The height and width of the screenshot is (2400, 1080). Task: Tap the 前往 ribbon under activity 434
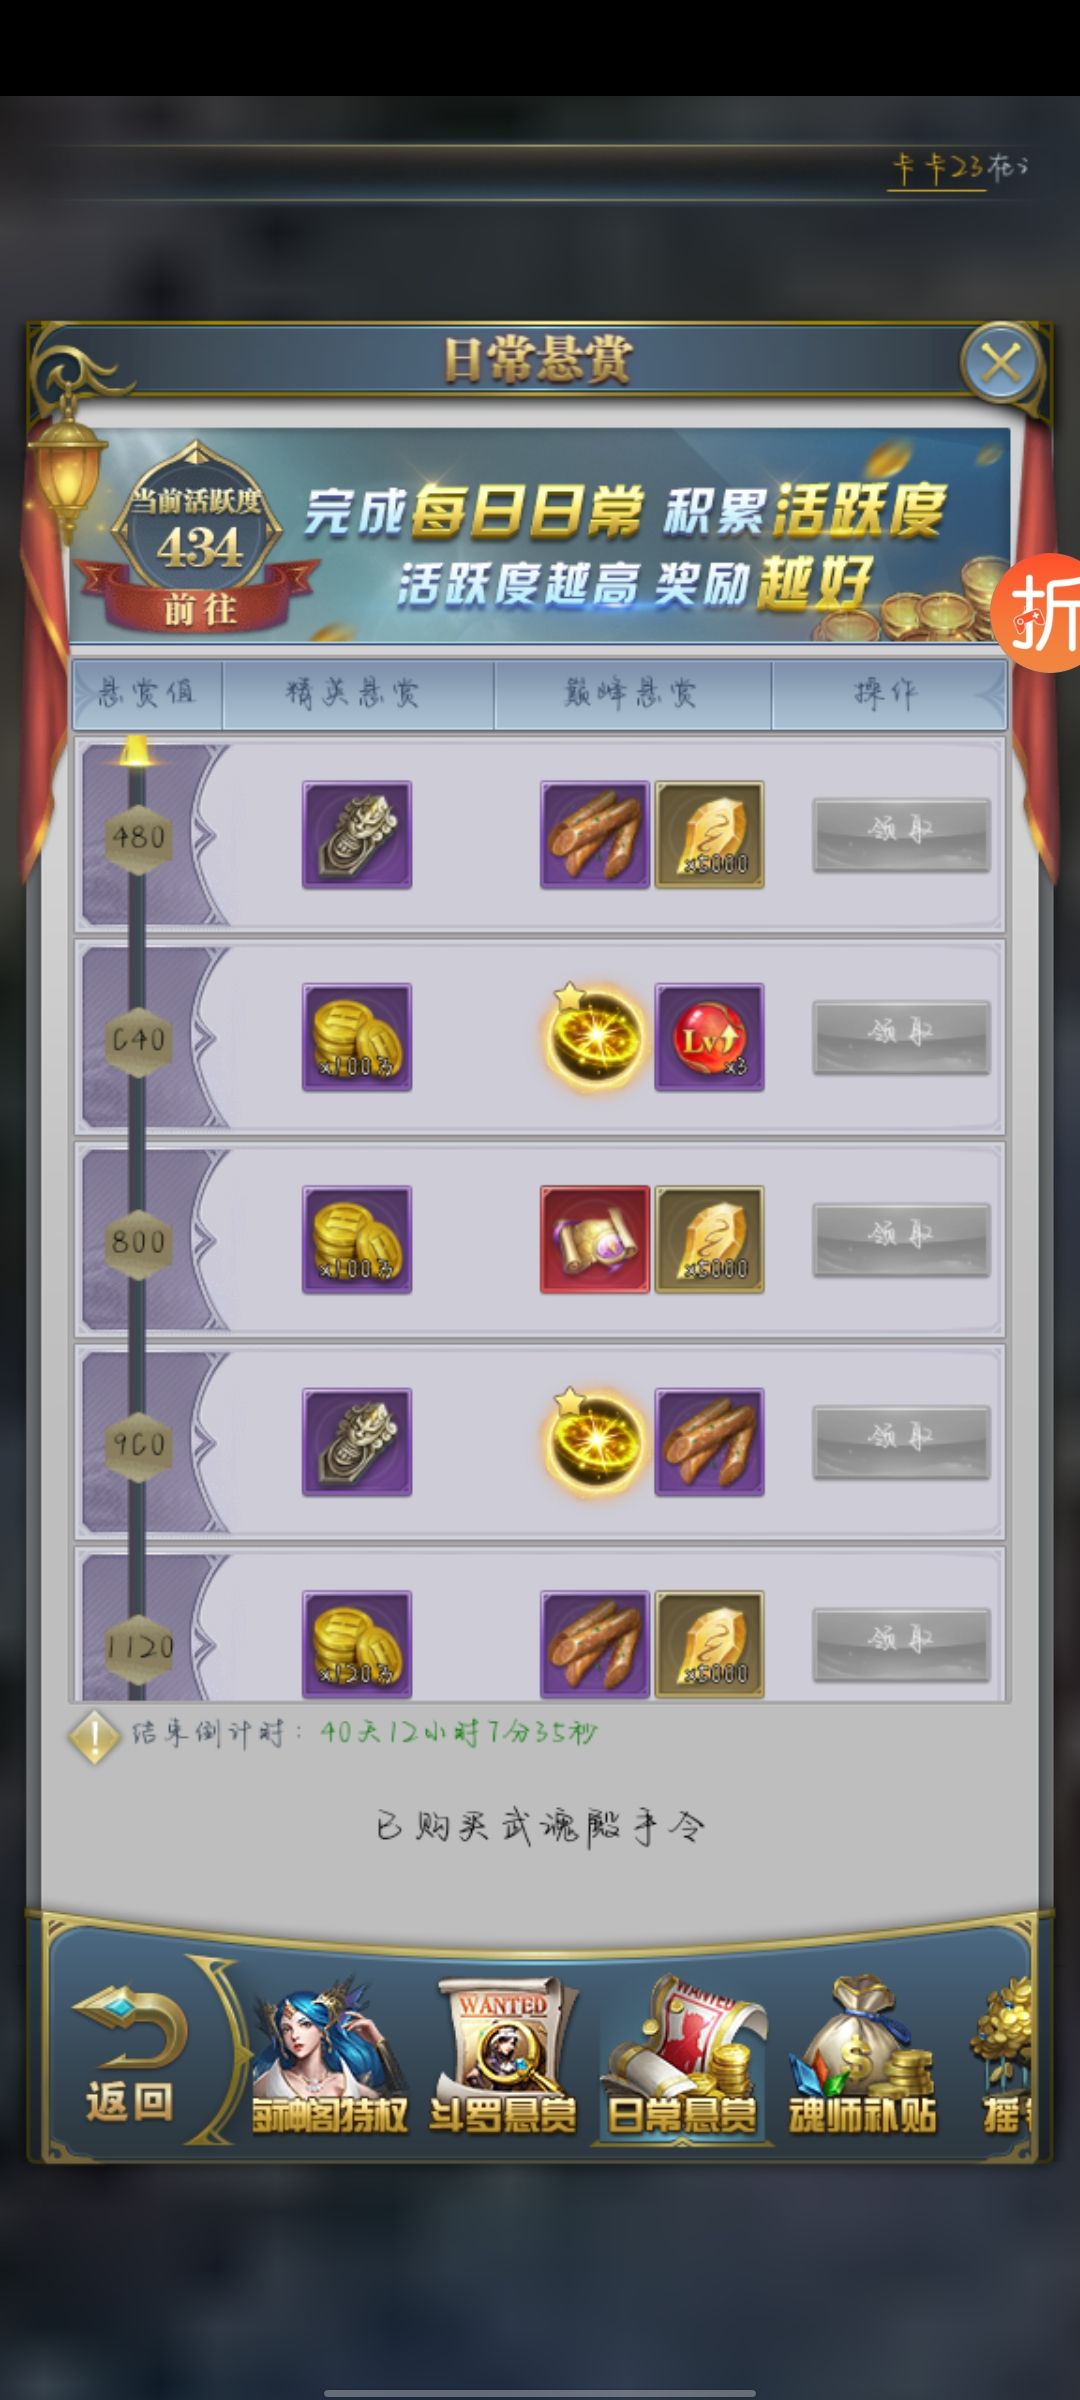coord(200,607)
